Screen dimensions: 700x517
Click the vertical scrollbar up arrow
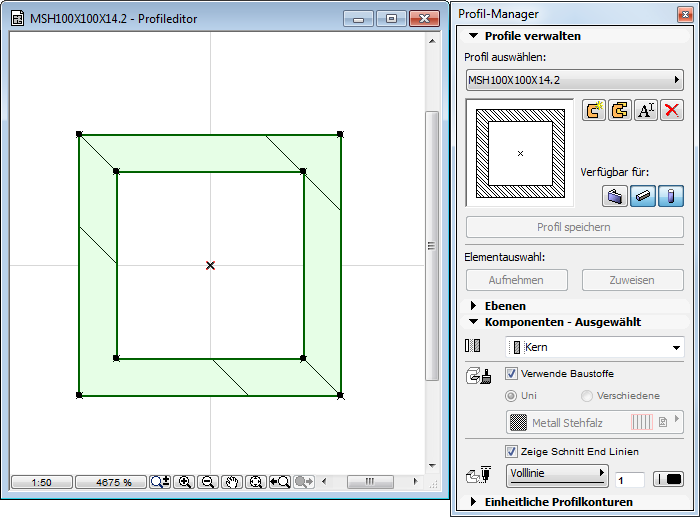[432, 41]
